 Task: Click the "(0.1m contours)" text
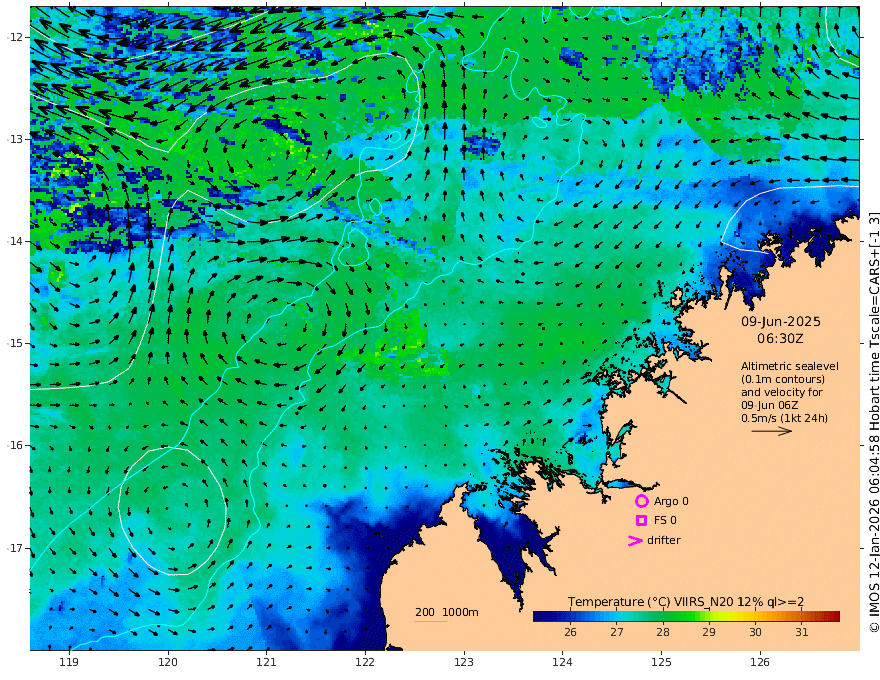pos(783,379)
